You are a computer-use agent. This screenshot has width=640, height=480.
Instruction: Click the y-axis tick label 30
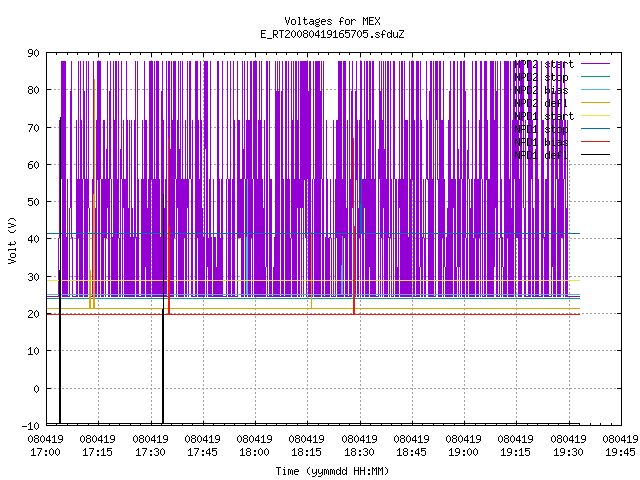pyautogui.click(x=33, y=277)
